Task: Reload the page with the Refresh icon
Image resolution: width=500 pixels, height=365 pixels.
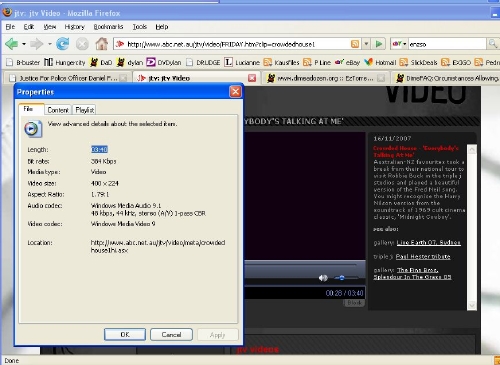Action: (63, 44)
